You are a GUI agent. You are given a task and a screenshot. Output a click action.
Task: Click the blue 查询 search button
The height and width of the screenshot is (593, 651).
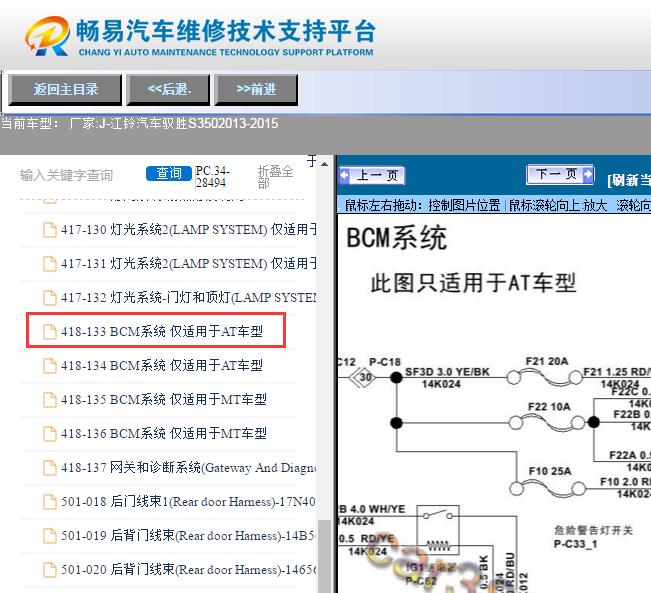point(169,173)
